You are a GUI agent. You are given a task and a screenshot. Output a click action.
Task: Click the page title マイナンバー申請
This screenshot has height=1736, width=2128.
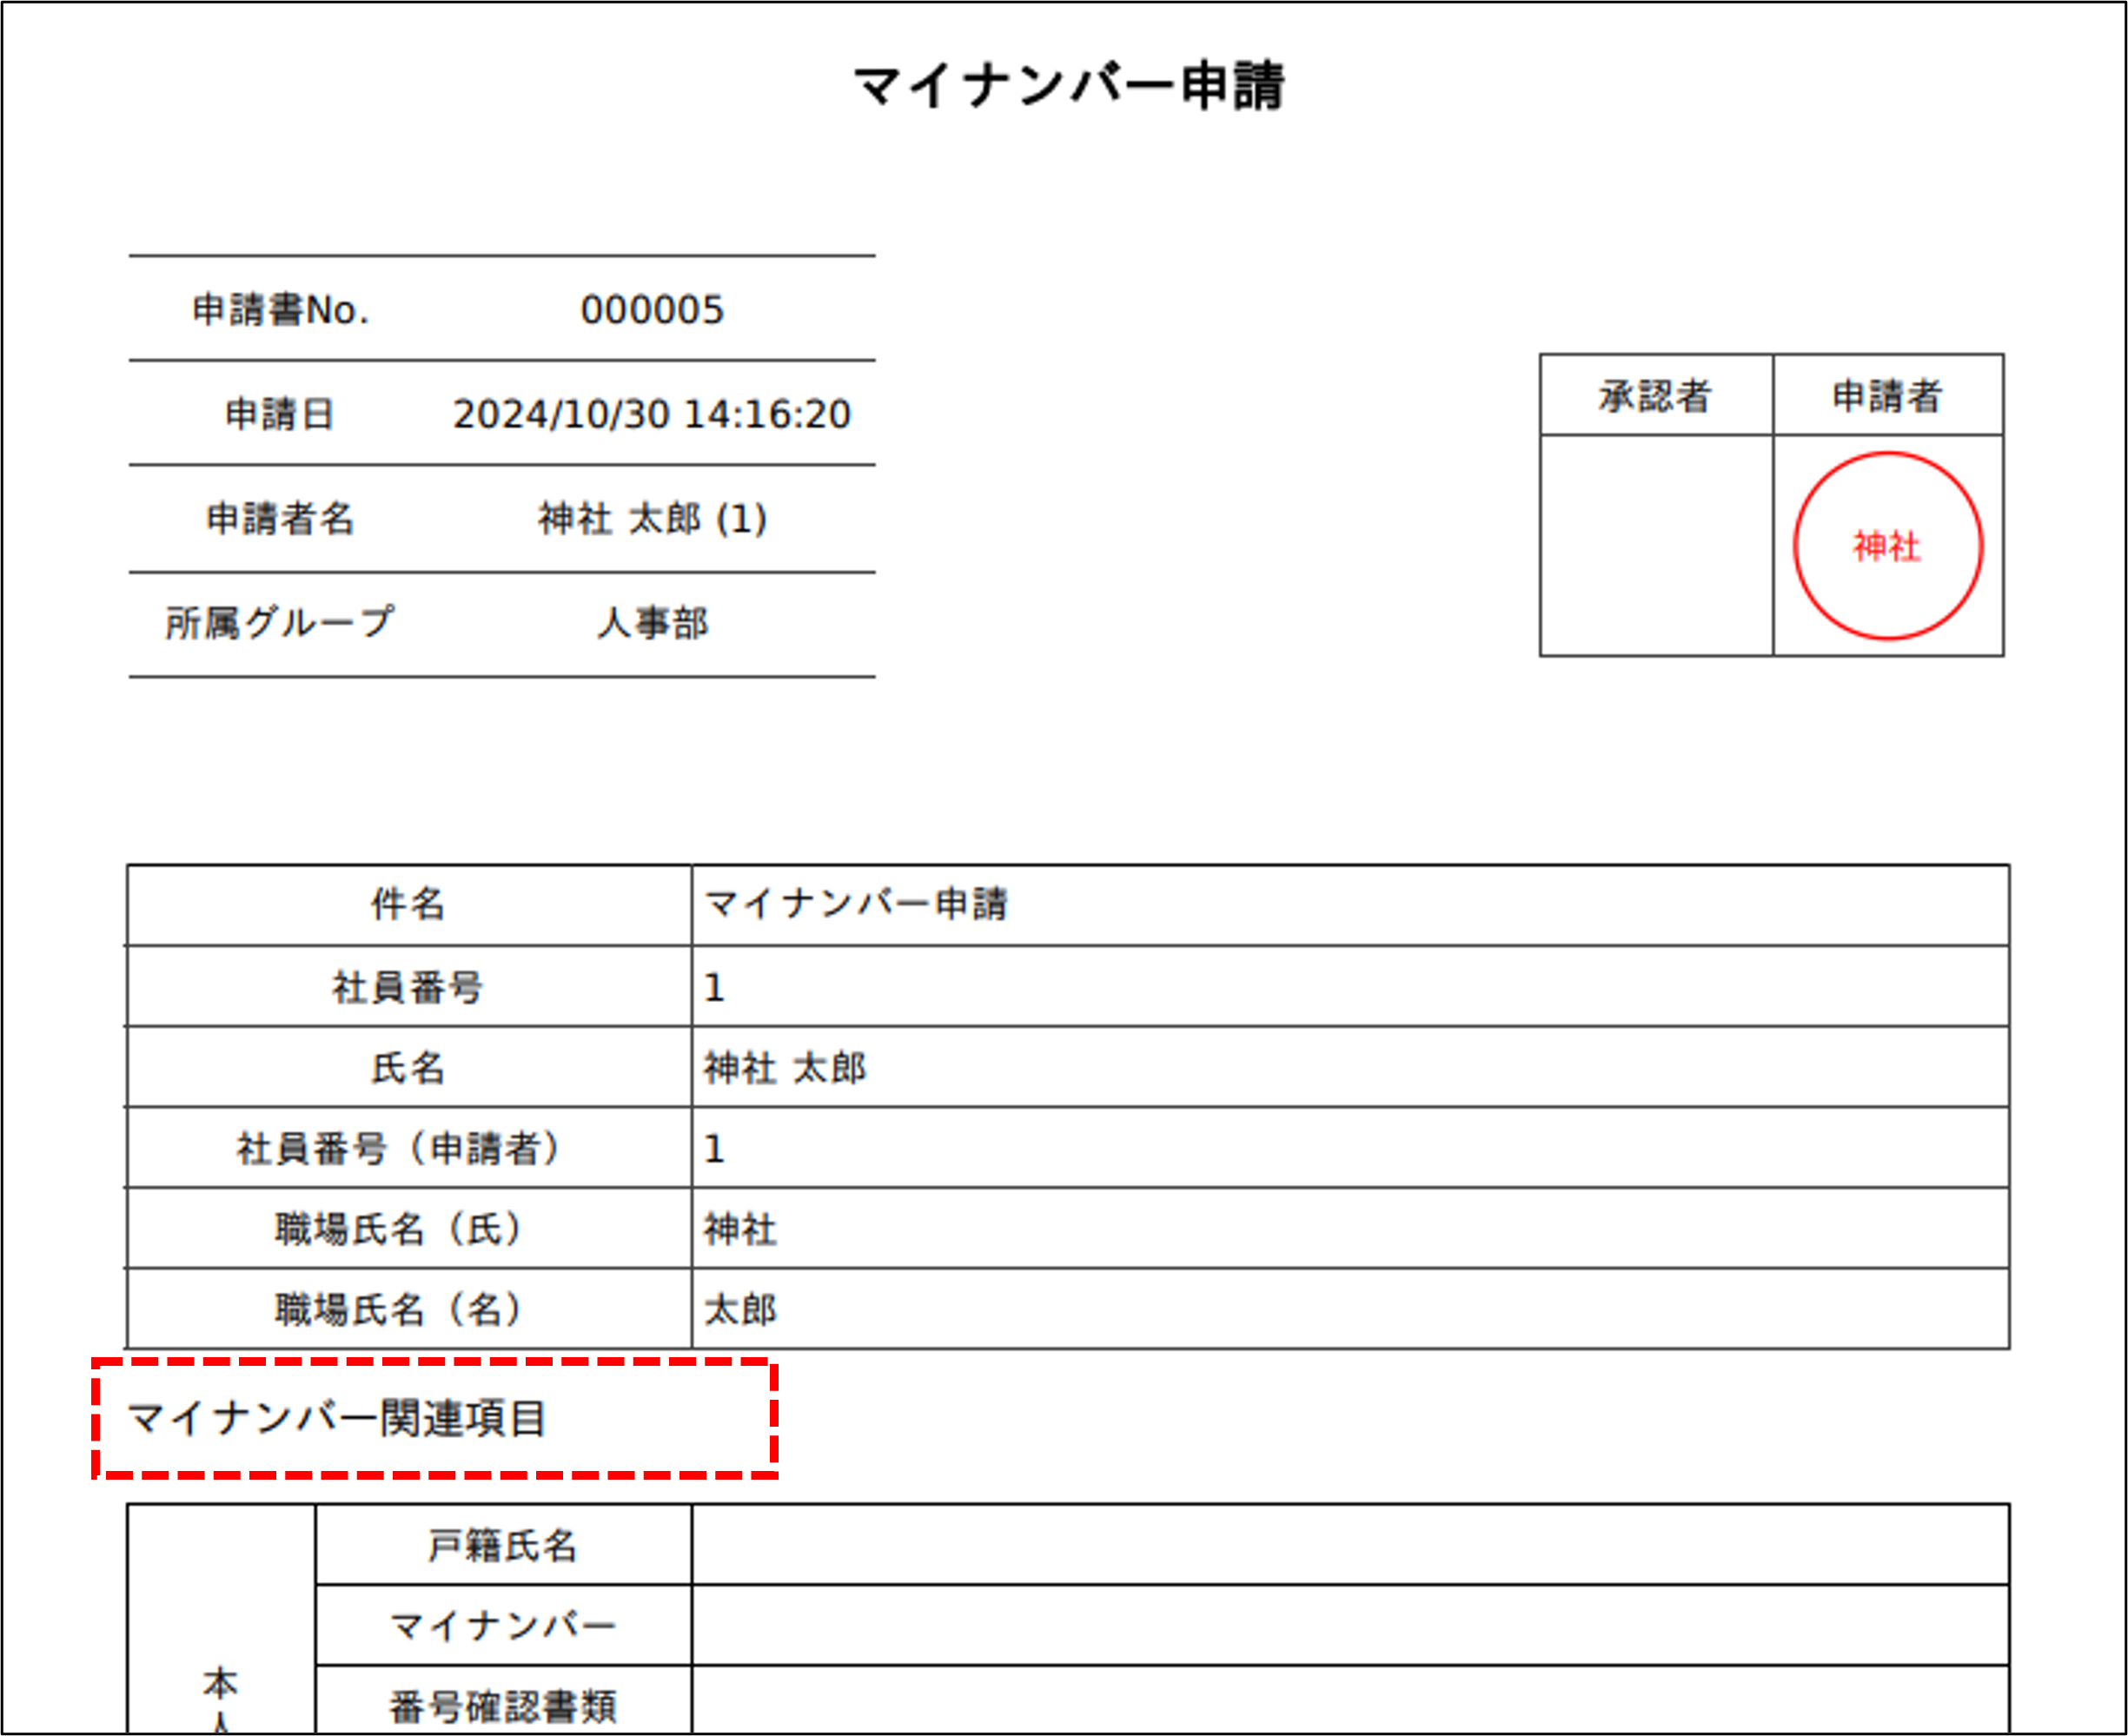[x=1068, y=86]
